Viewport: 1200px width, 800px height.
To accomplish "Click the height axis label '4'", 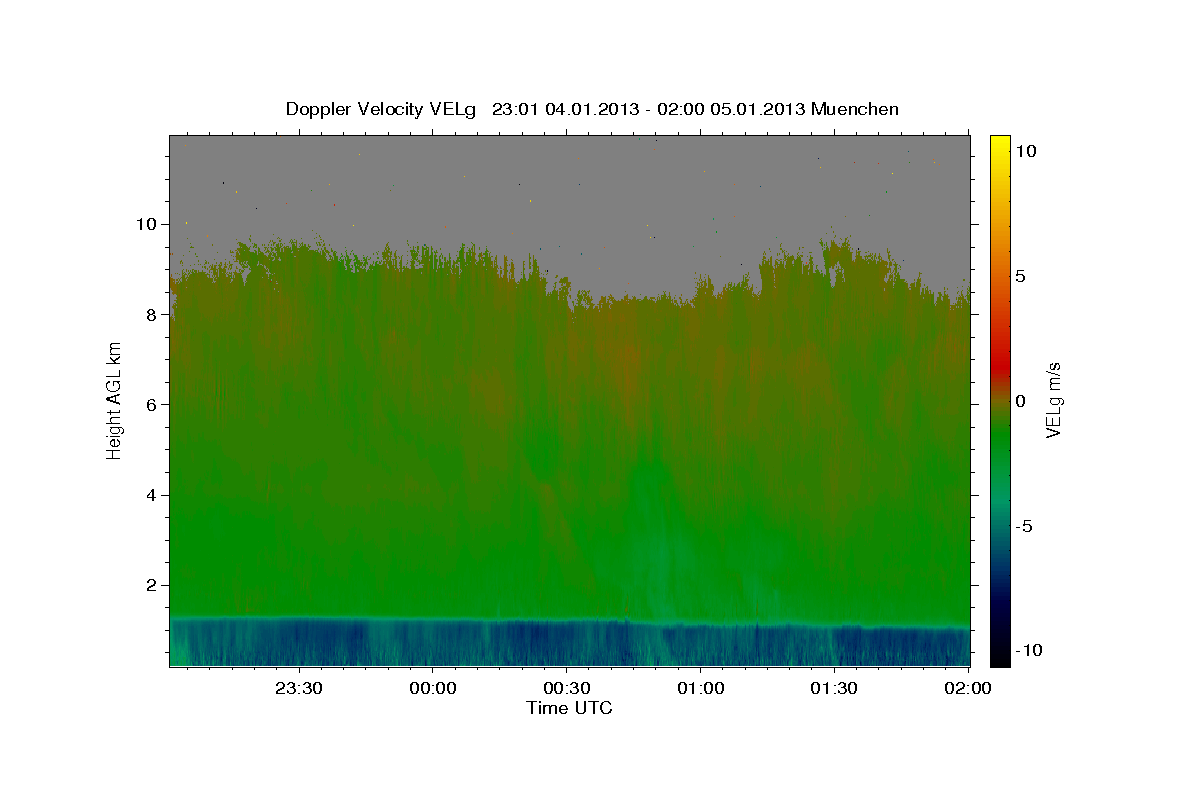I will pos(152,495).
